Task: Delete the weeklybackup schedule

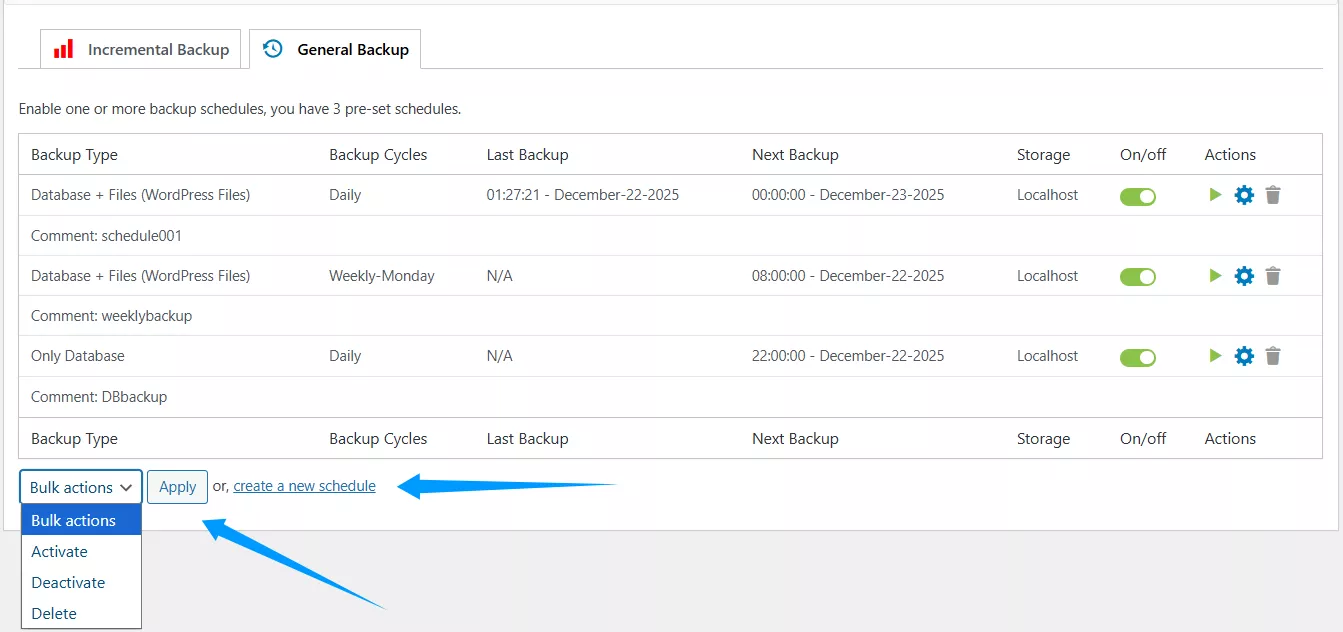Action: tap(1272, 275)
